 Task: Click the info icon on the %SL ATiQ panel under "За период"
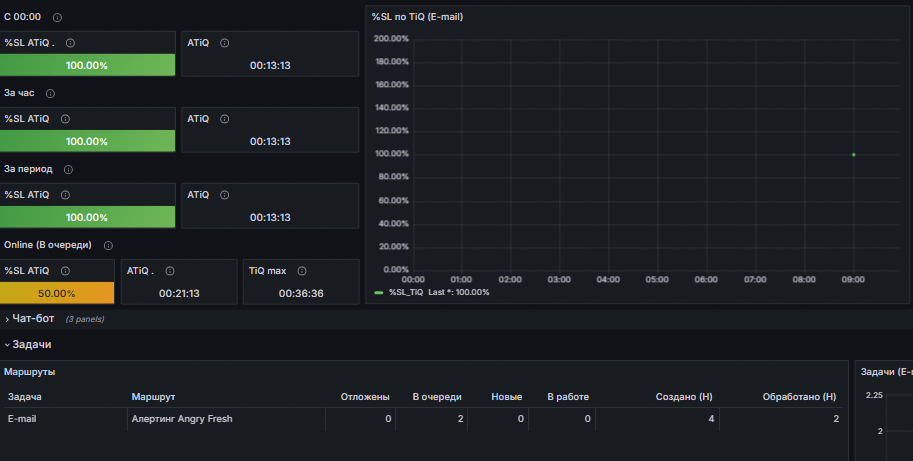tap(66, 195)
